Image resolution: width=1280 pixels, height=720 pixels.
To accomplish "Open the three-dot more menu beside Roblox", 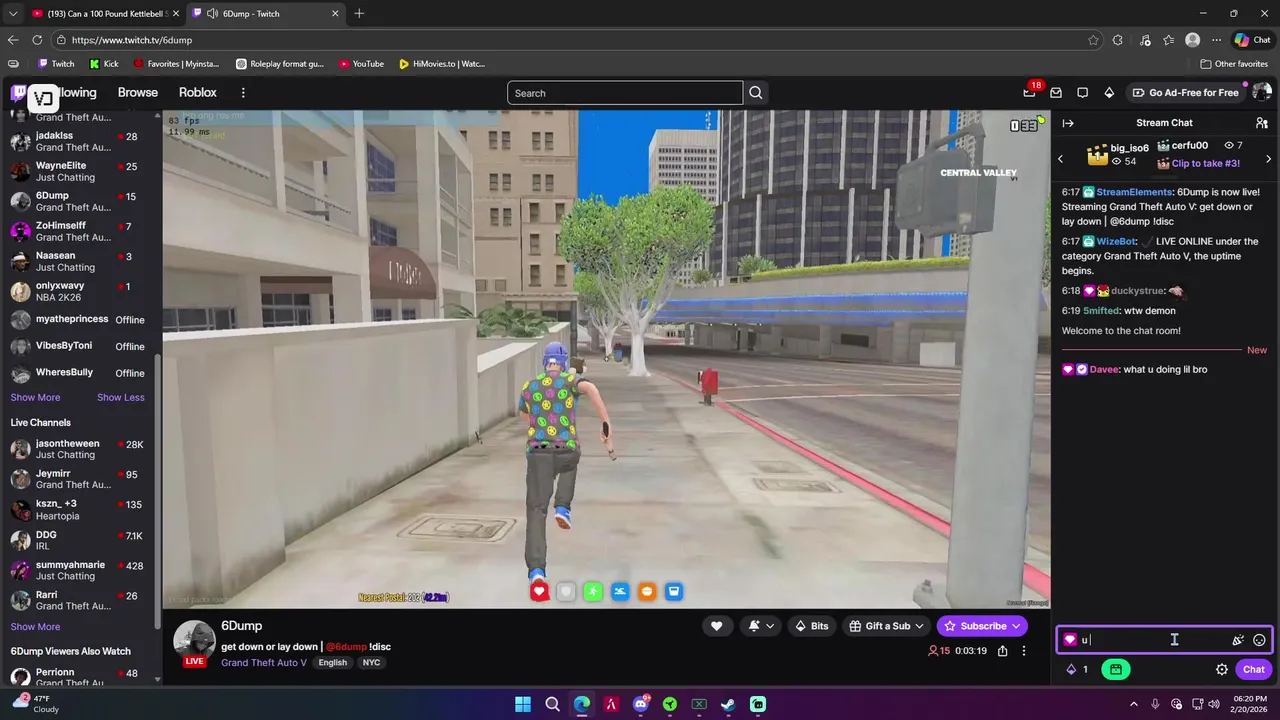I will coord(242,92).
